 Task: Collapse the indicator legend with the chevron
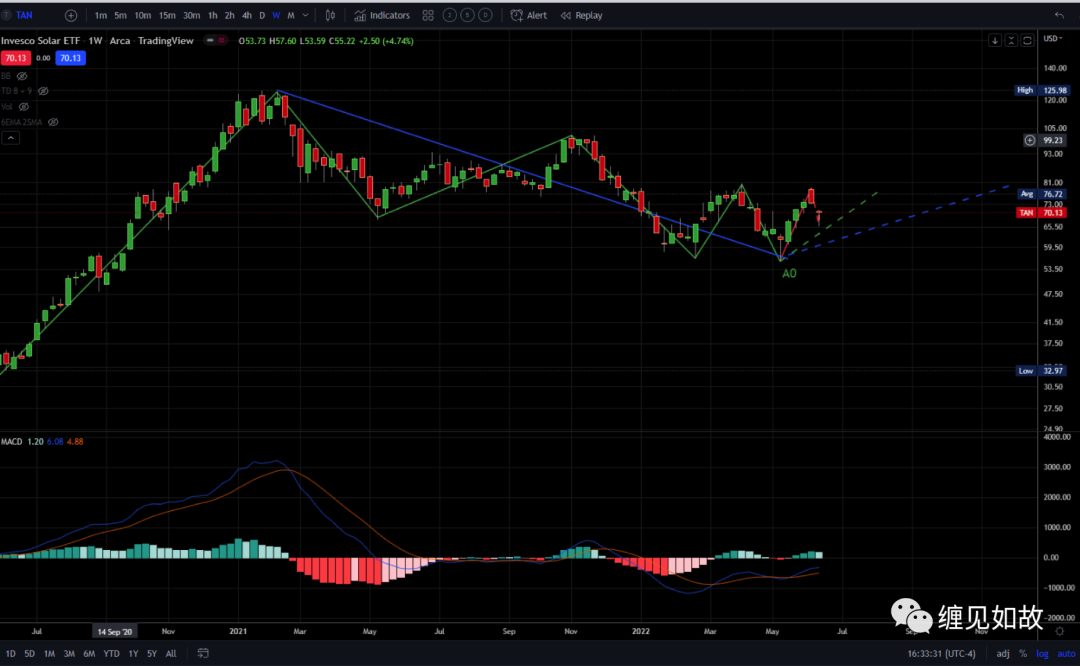10,138
